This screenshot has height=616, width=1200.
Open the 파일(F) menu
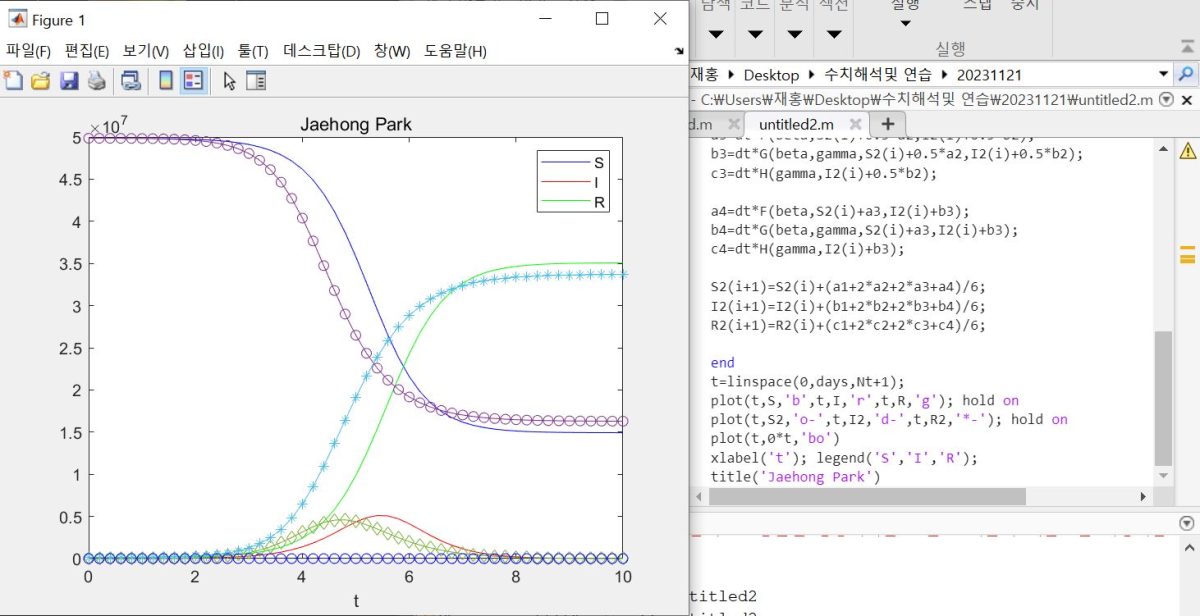[x=28, y=51]
